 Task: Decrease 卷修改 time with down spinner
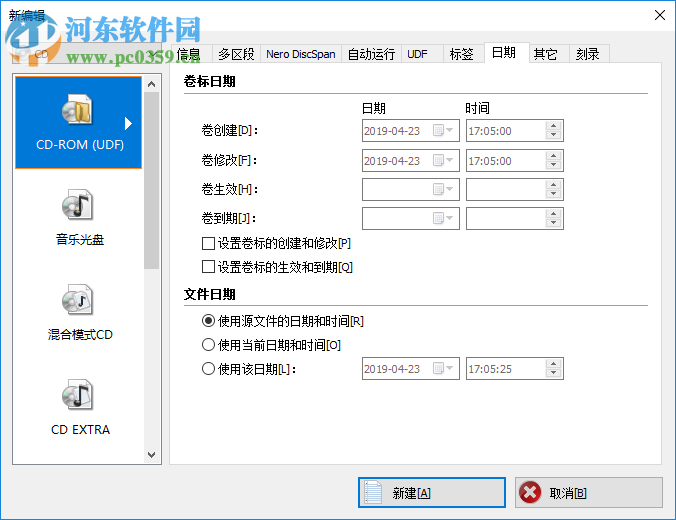coord(554,165)
